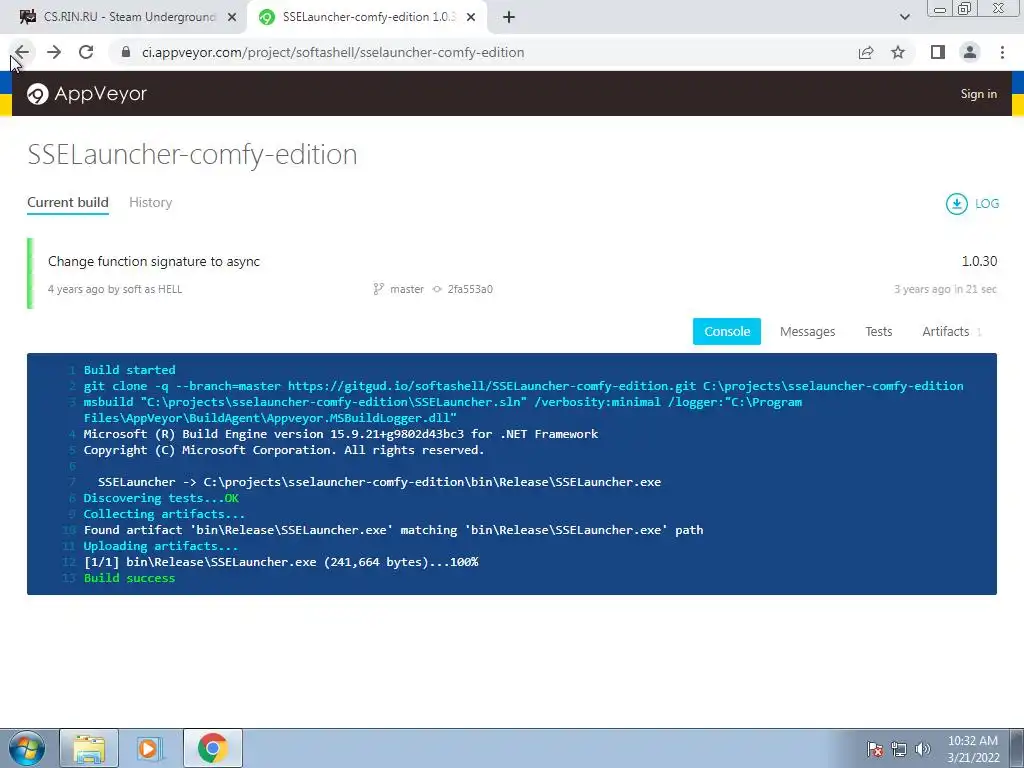Open a new browser tab
This screenshot has width=1024, height=768.
[509, 17]
